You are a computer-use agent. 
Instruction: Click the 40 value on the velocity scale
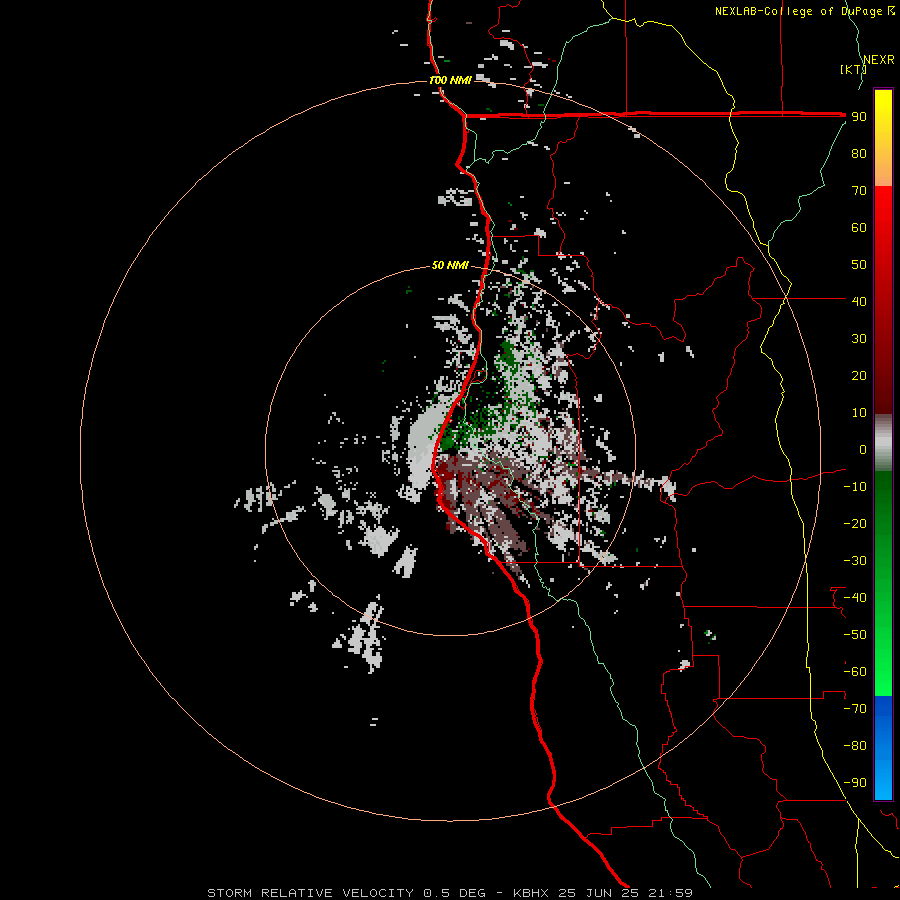(859, 301)
